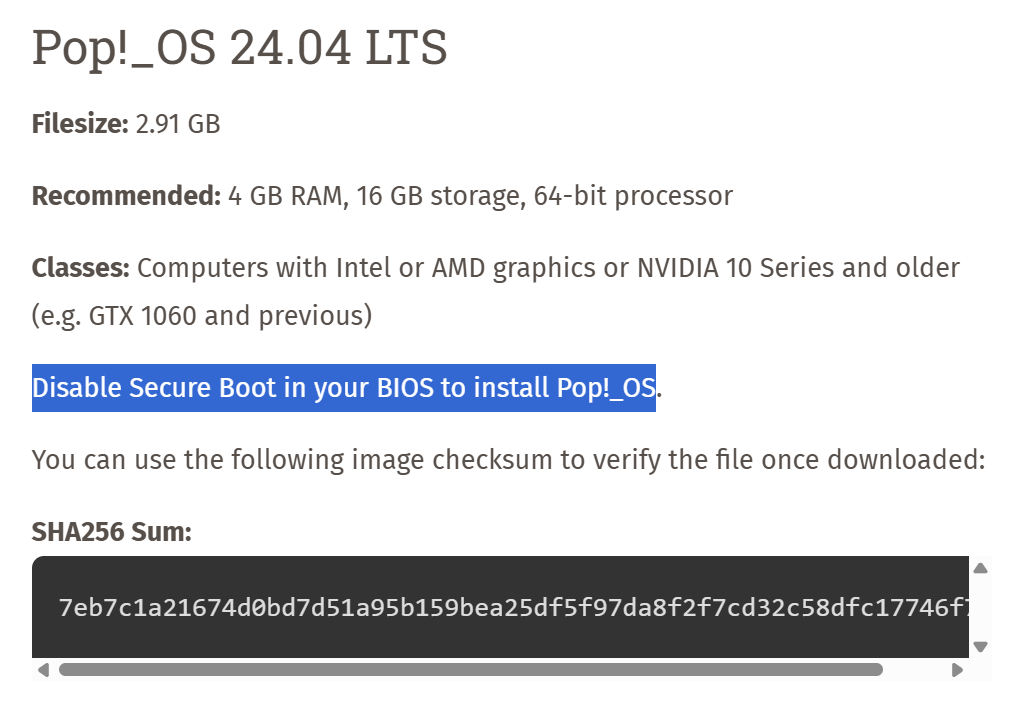Image resolution: width=1025 pixels, height=716 pixels.
Task: Click the Pop!_OS 24.04 LTS heading
Action: (x=239, y=48)
